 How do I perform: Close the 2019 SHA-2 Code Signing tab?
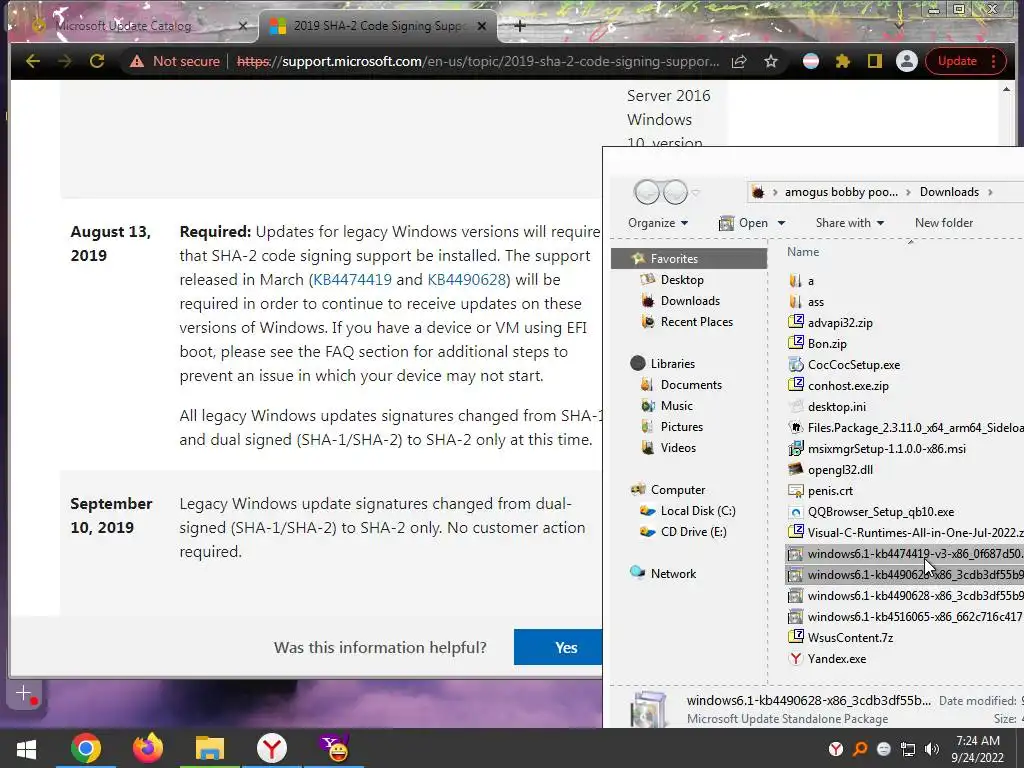click(x=482, y=26)
